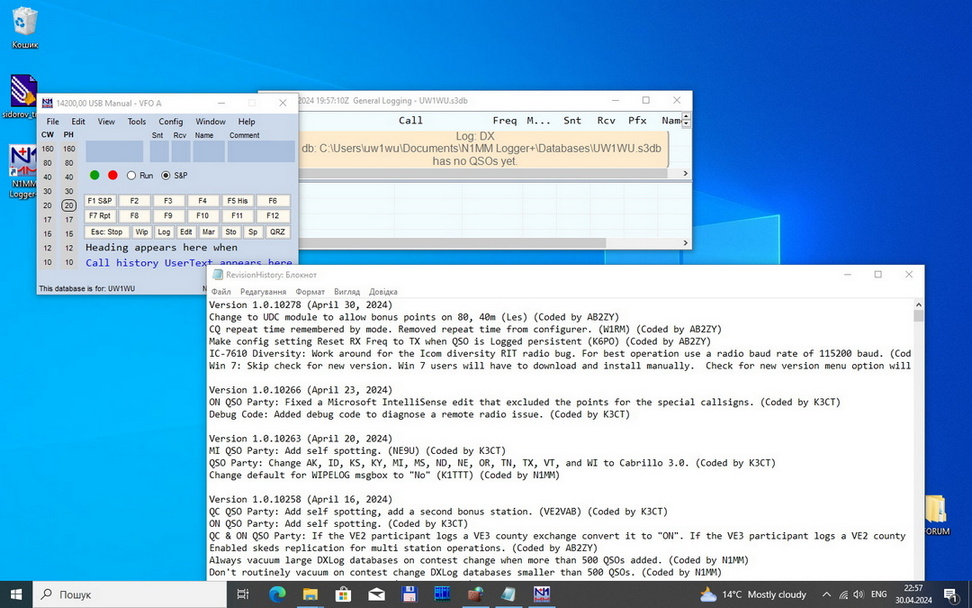Select the Run mode radio button

tap(131, 175)
